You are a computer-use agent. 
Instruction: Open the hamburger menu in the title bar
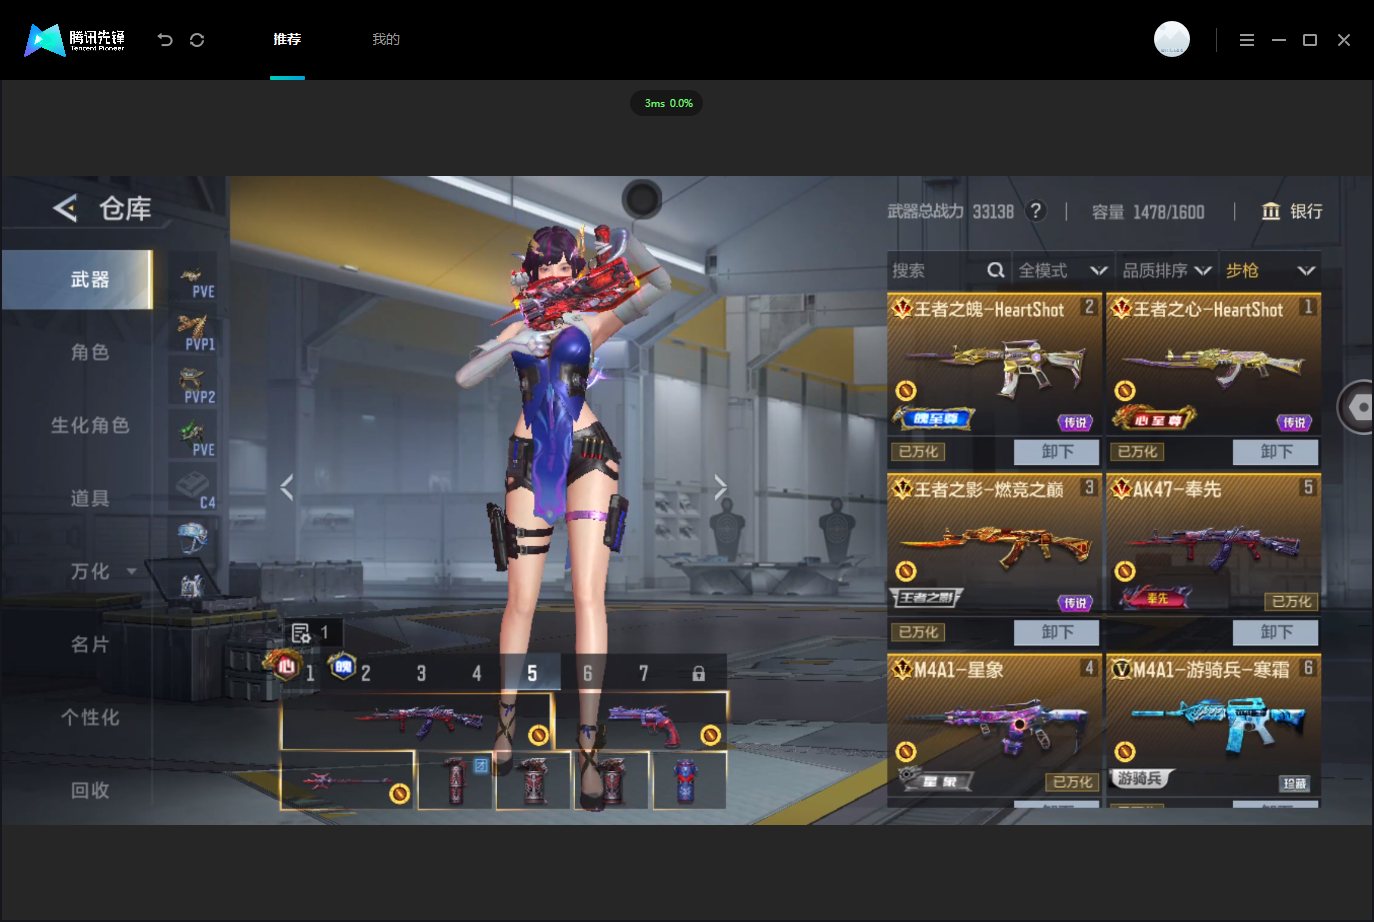pyautogui.click(x=1247, y=40)
